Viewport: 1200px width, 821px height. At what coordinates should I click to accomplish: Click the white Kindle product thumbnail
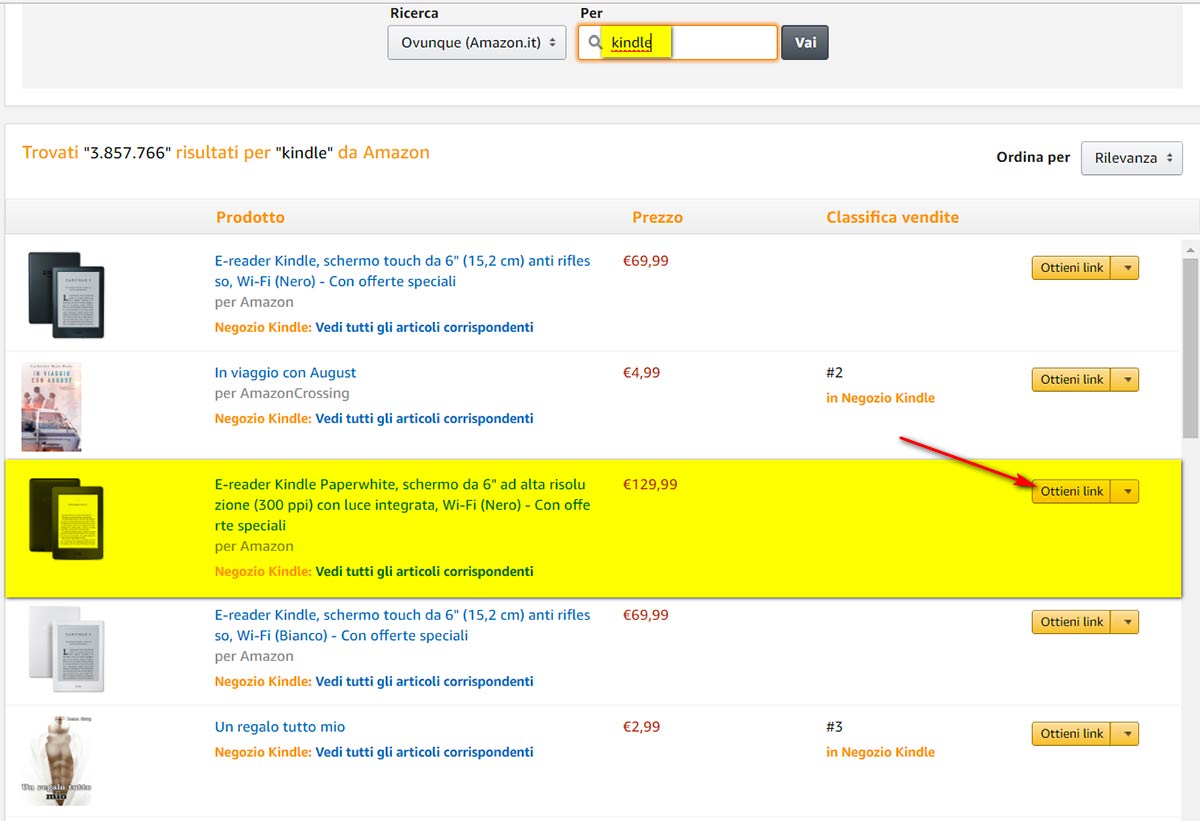tap(66, 649)
